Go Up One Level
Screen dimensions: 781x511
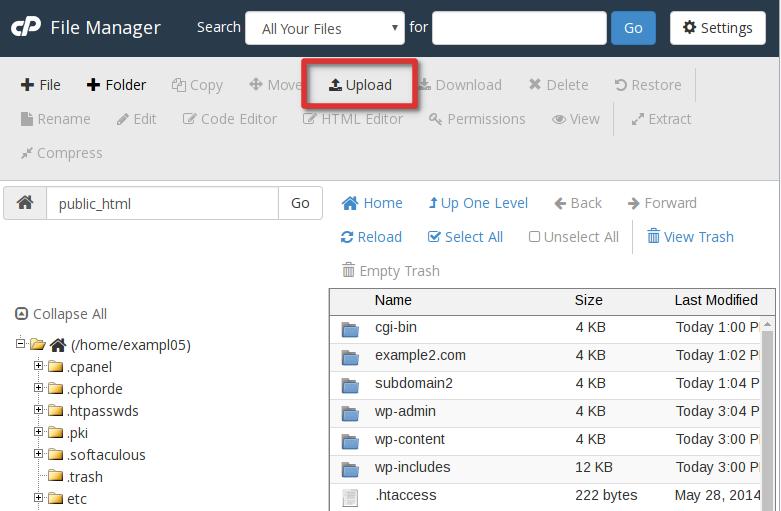pyautogui.click(x=478, y=203)
